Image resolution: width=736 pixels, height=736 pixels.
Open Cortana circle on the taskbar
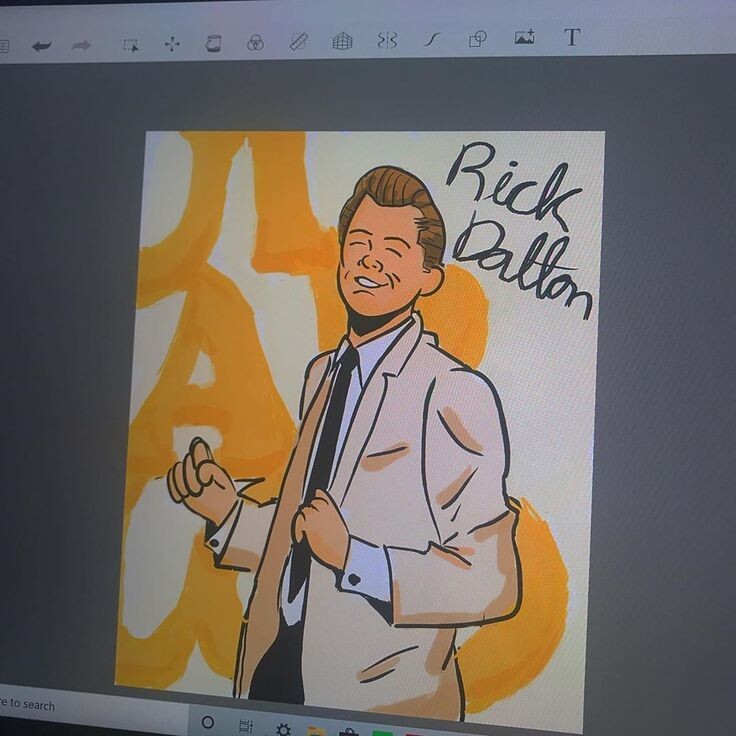[207, 722]
